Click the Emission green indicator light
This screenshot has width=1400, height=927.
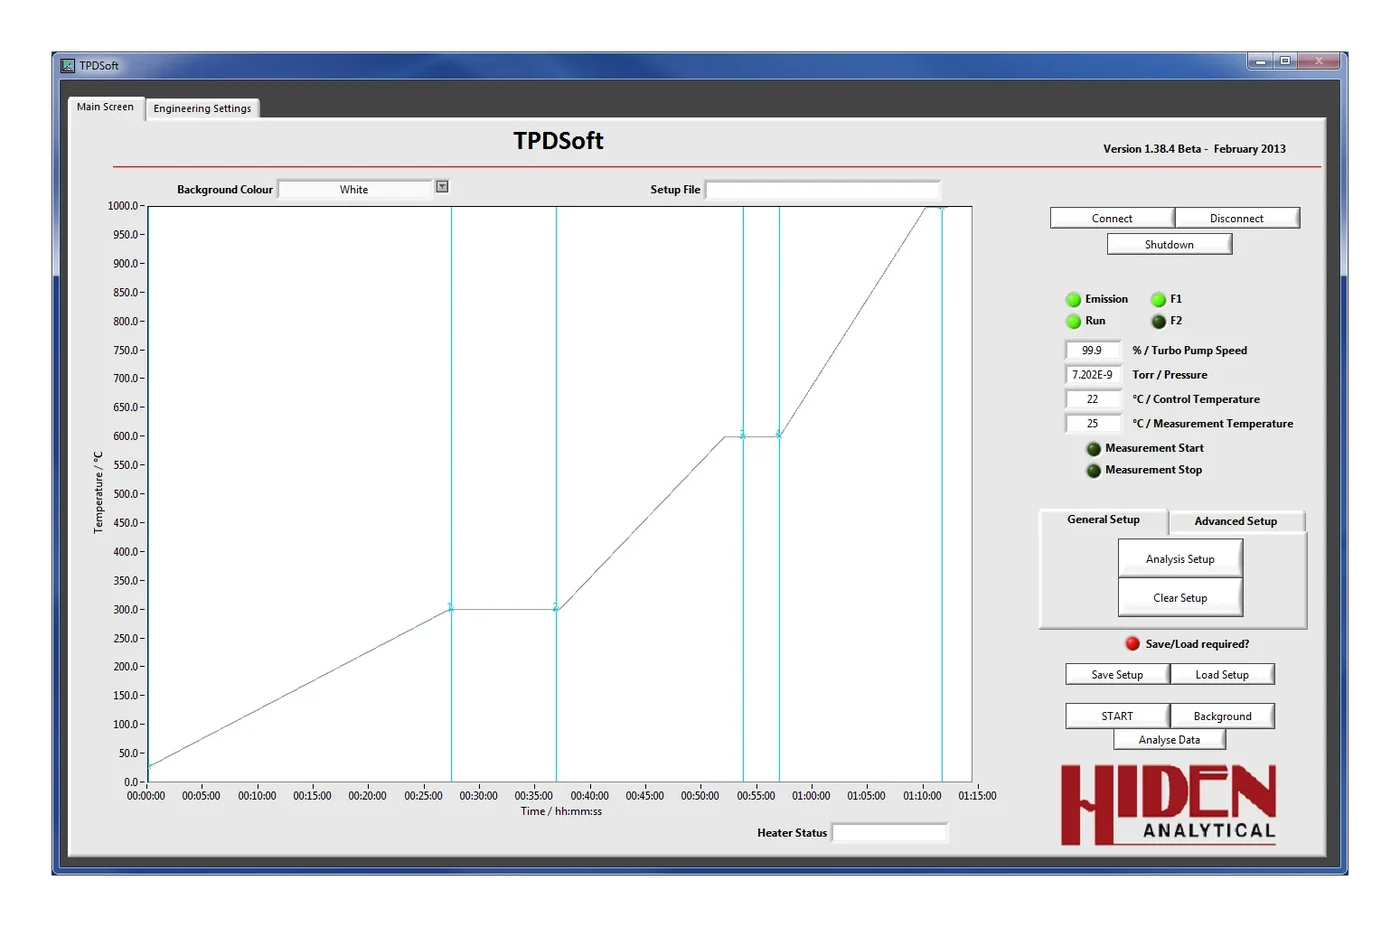[1073, 299]
